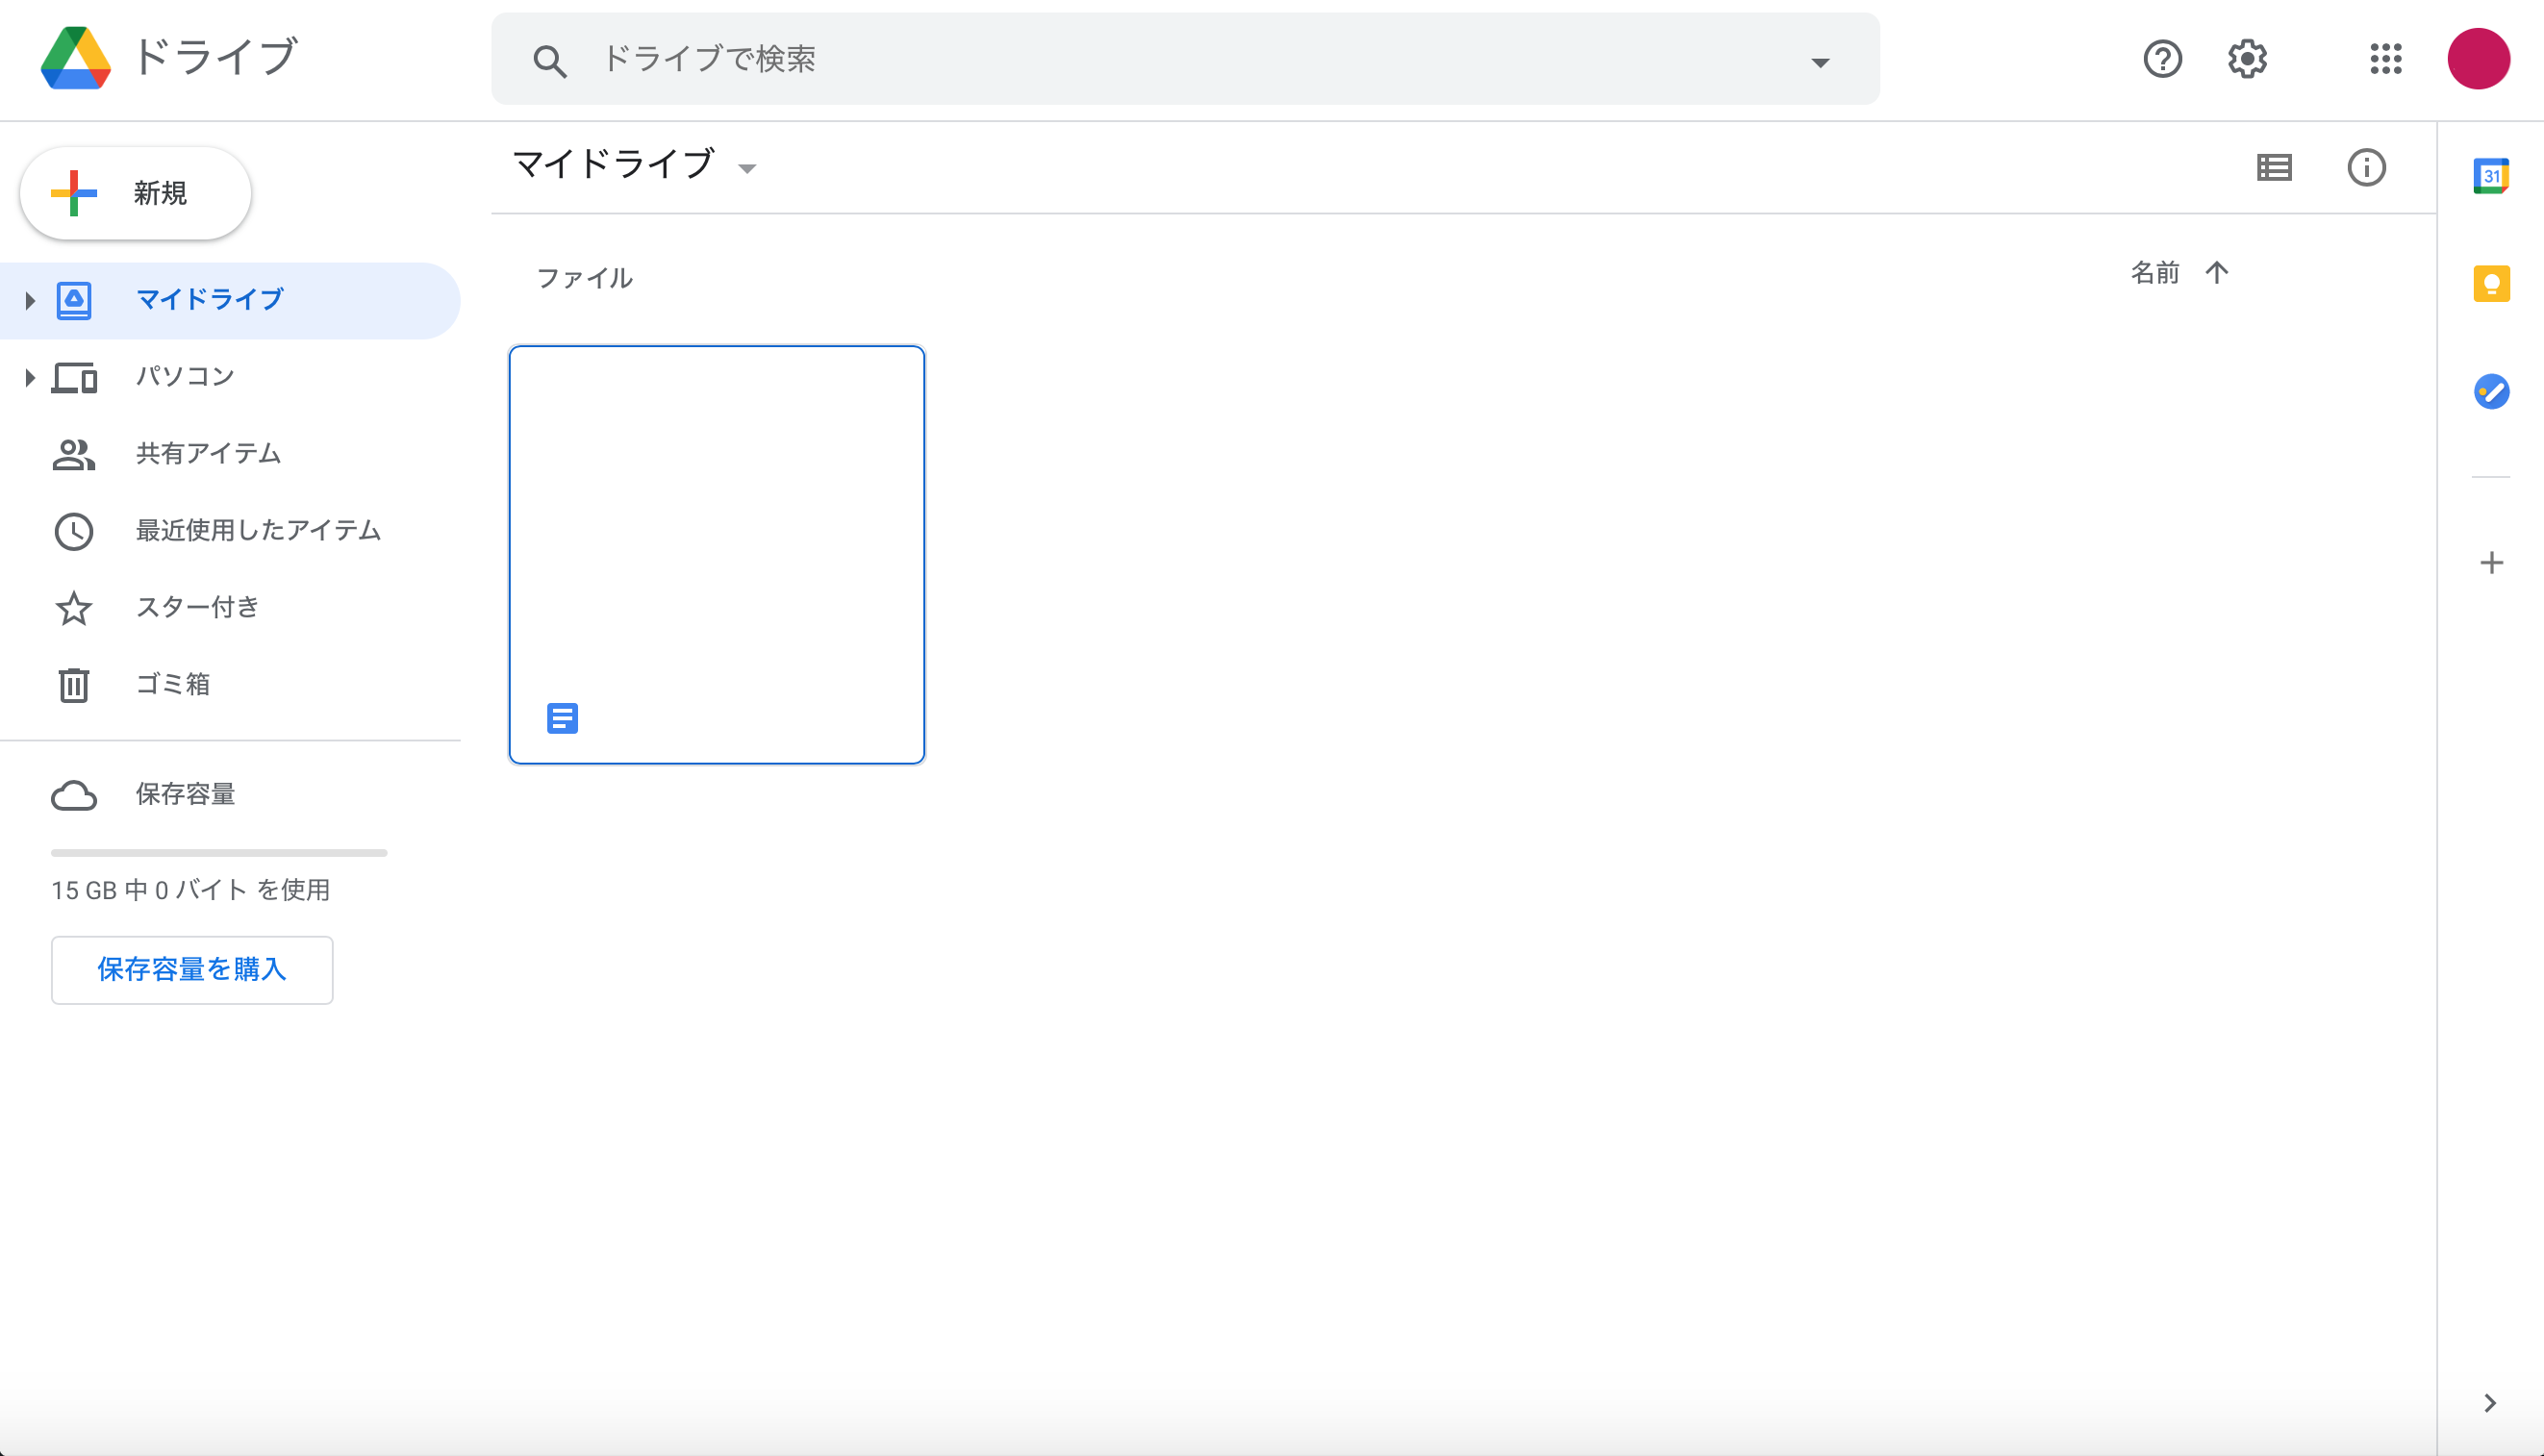
Task: Open Google Calendar side panel icon
Action: (2491, 176)
